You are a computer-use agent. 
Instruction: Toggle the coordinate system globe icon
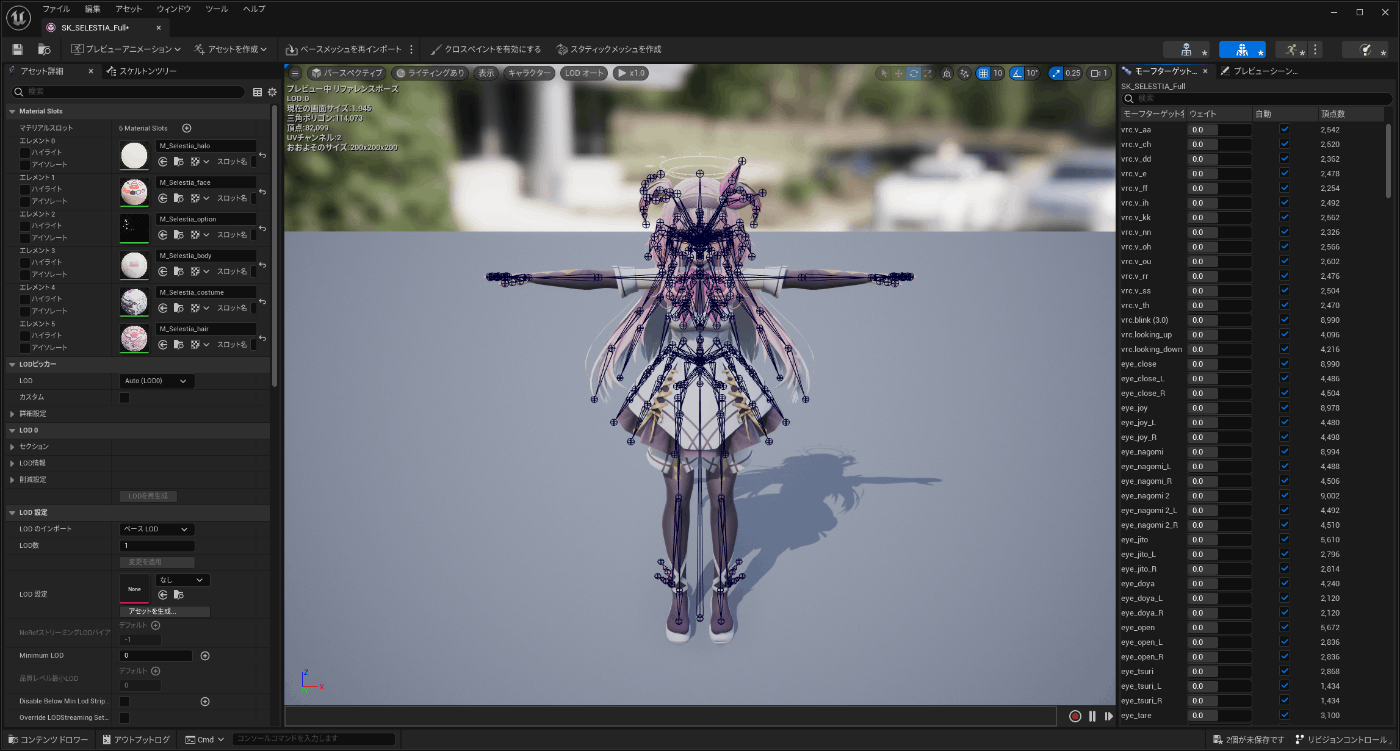949,73
